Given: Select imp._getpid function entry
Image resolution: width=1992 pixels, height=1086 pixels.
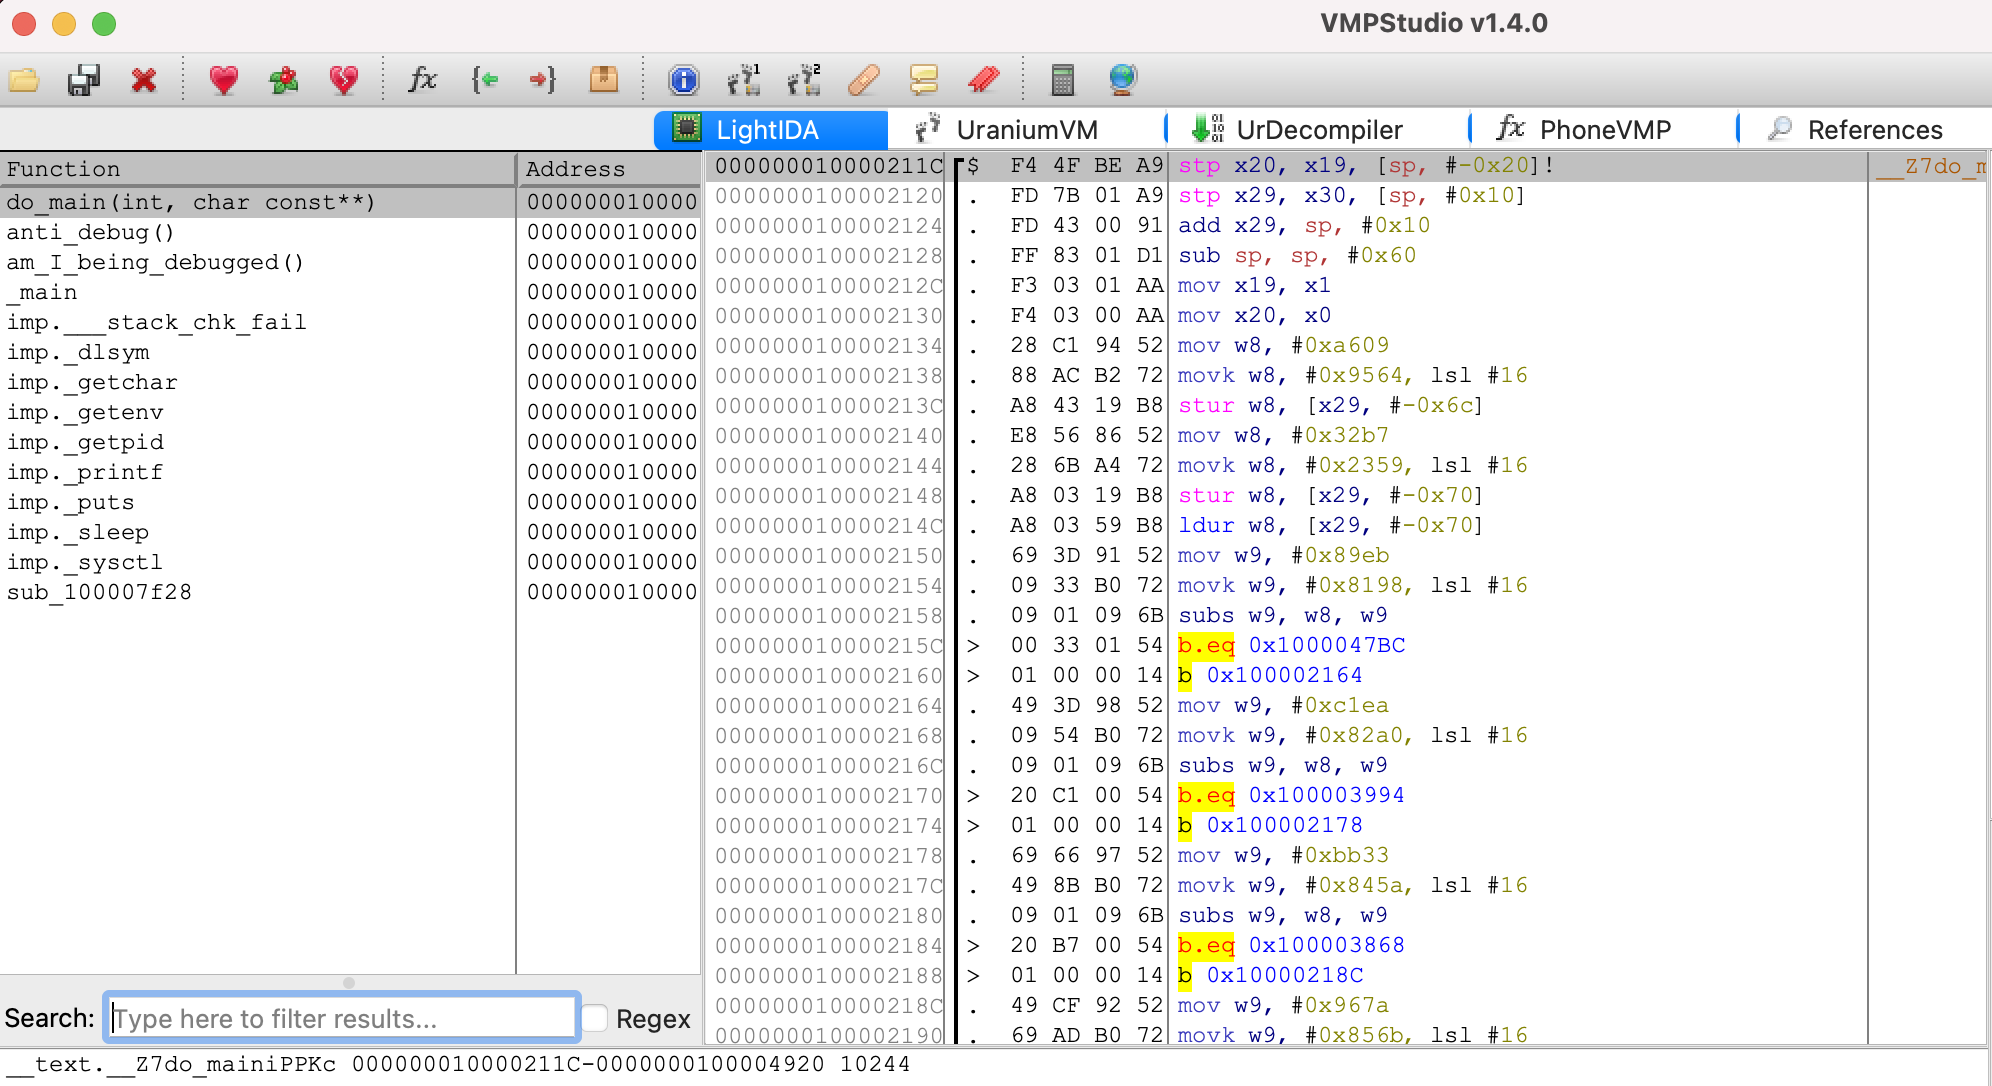Looking at the screenshot, I should tap(85, 442).
